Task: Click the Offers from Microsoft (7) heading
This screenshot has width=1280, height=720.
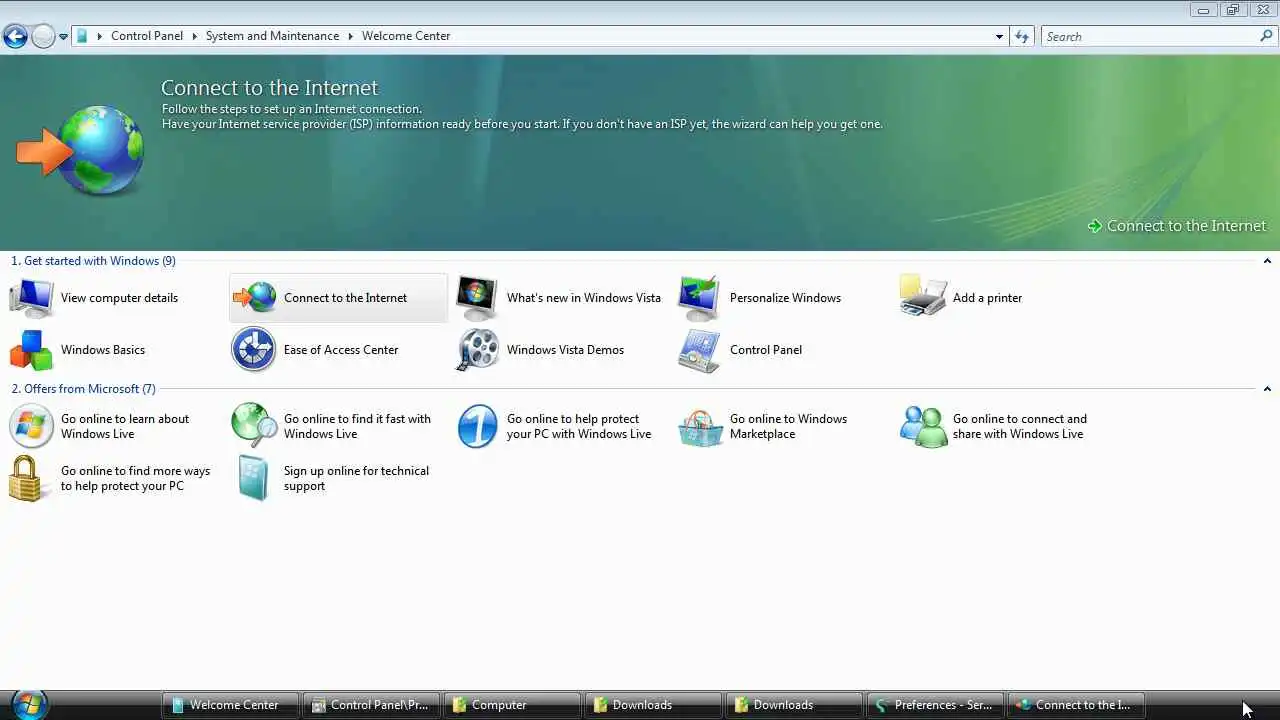Action: tap(83, 389)
